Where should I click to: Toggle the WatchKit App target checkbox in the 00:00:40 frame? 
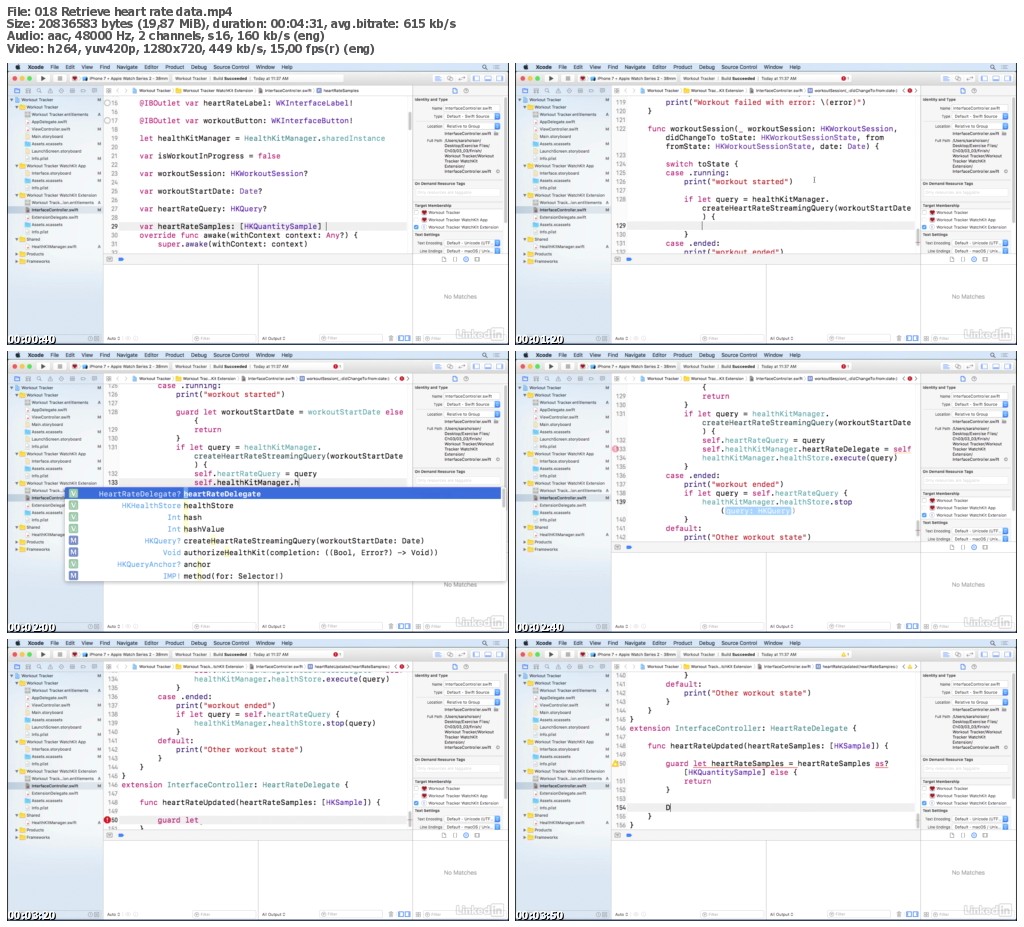pyautogui.click(x=416, y=220)
